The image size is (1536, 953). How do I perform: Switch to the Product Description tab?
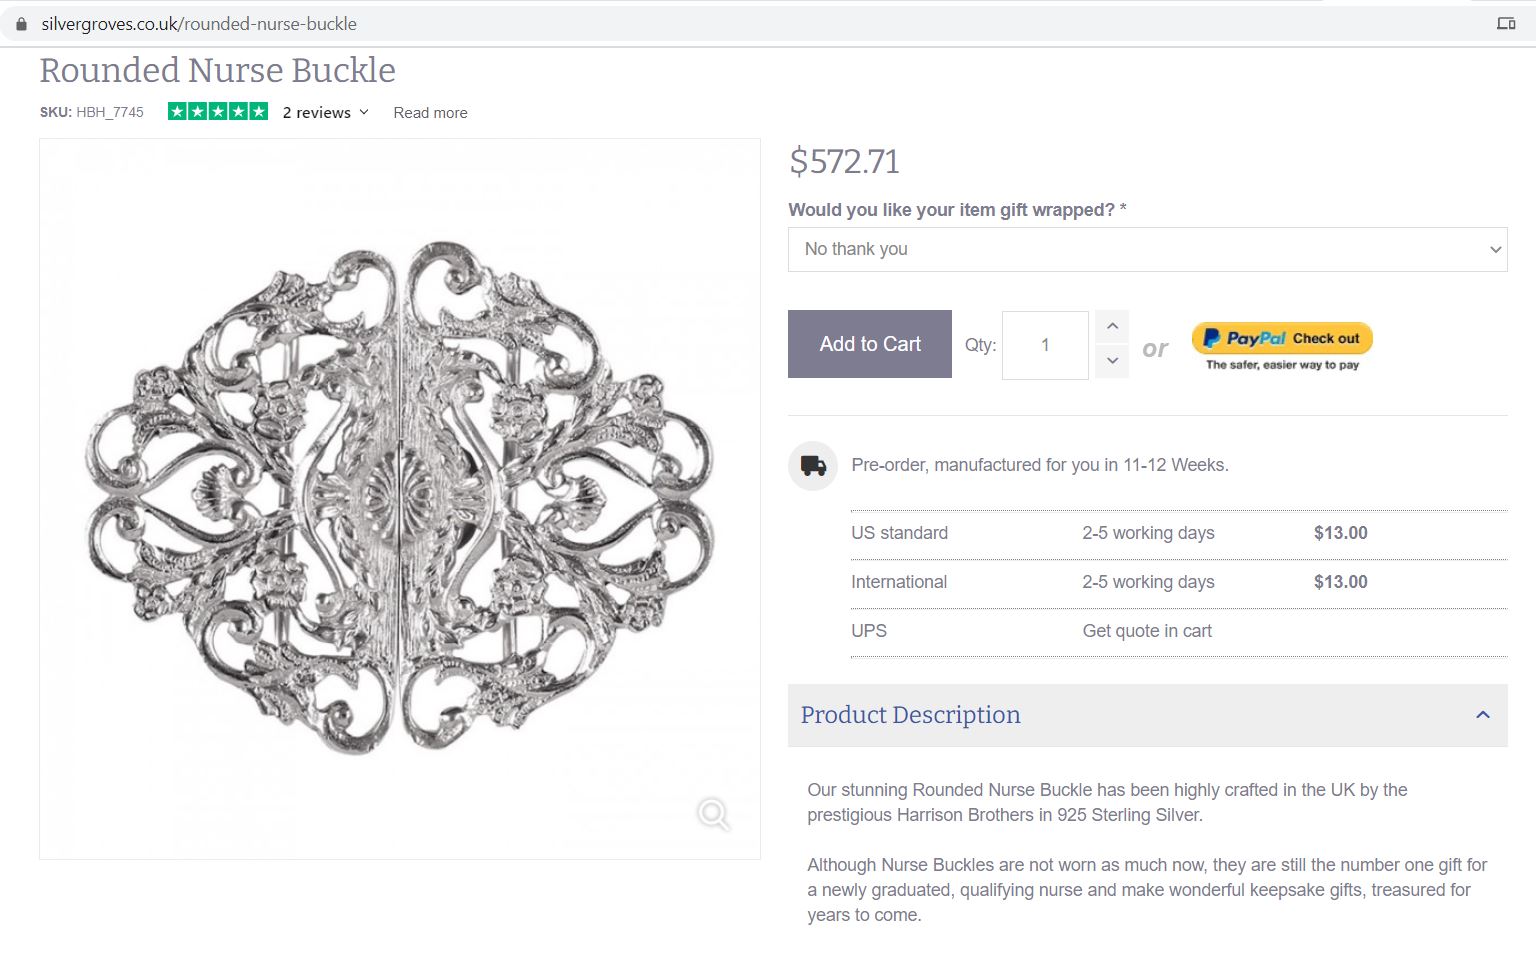[x=909, y=715]
